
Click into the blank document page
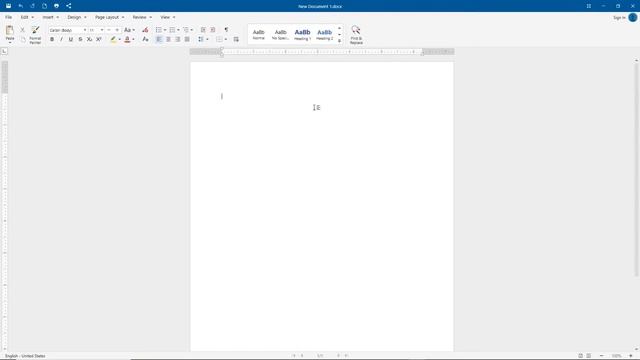click(x=322, y=206)
